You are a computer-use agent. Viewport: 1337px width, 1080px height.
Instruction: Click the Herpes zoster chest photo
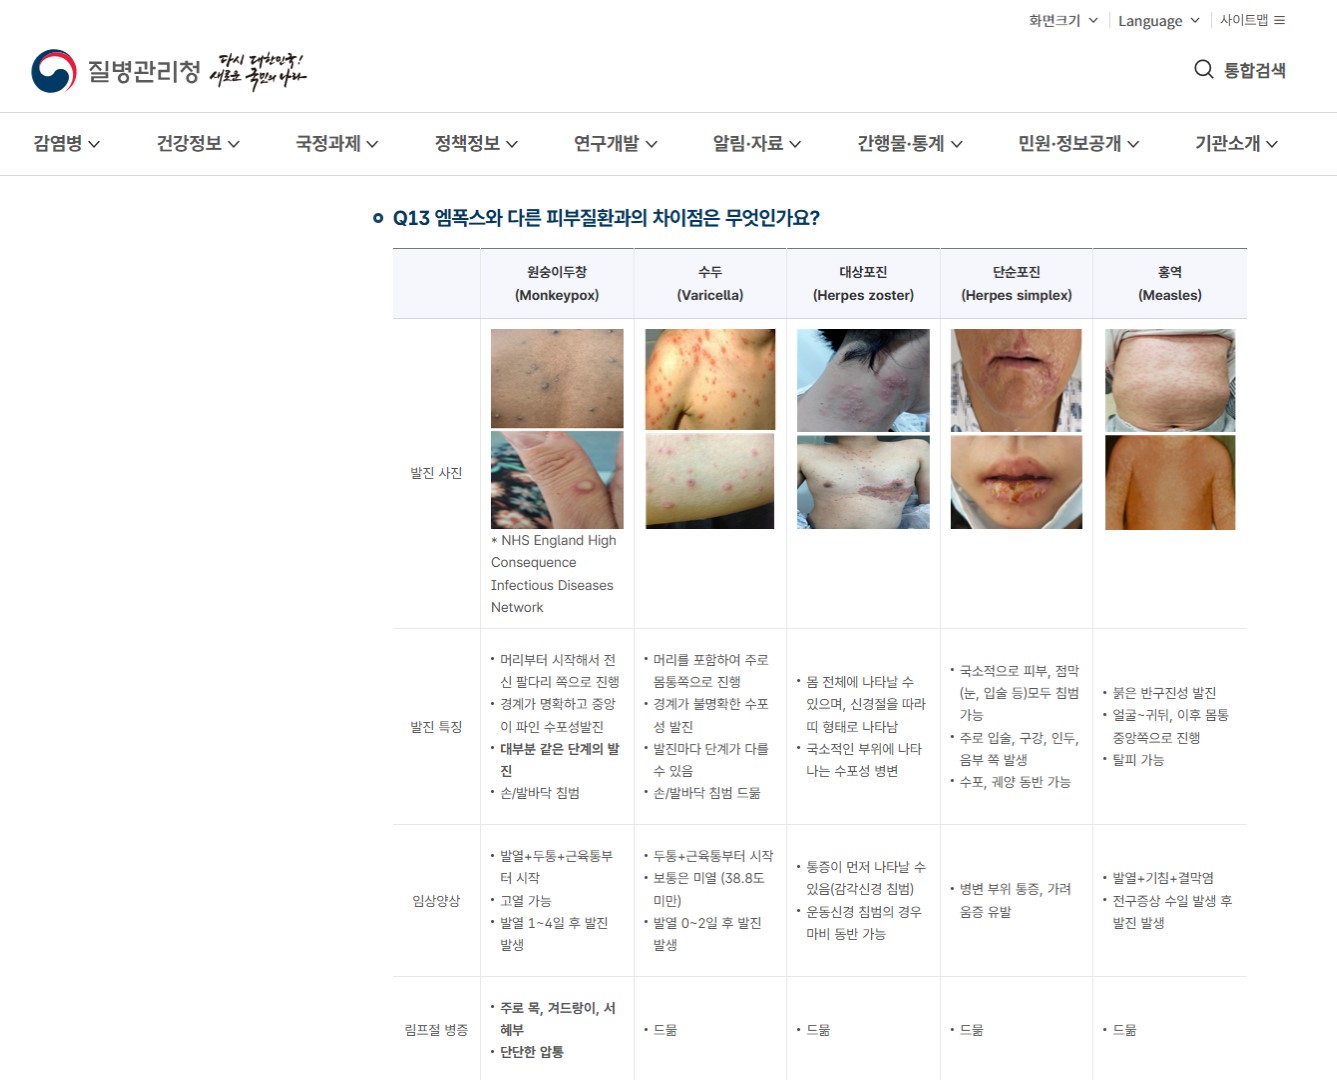tap(863, 482)
